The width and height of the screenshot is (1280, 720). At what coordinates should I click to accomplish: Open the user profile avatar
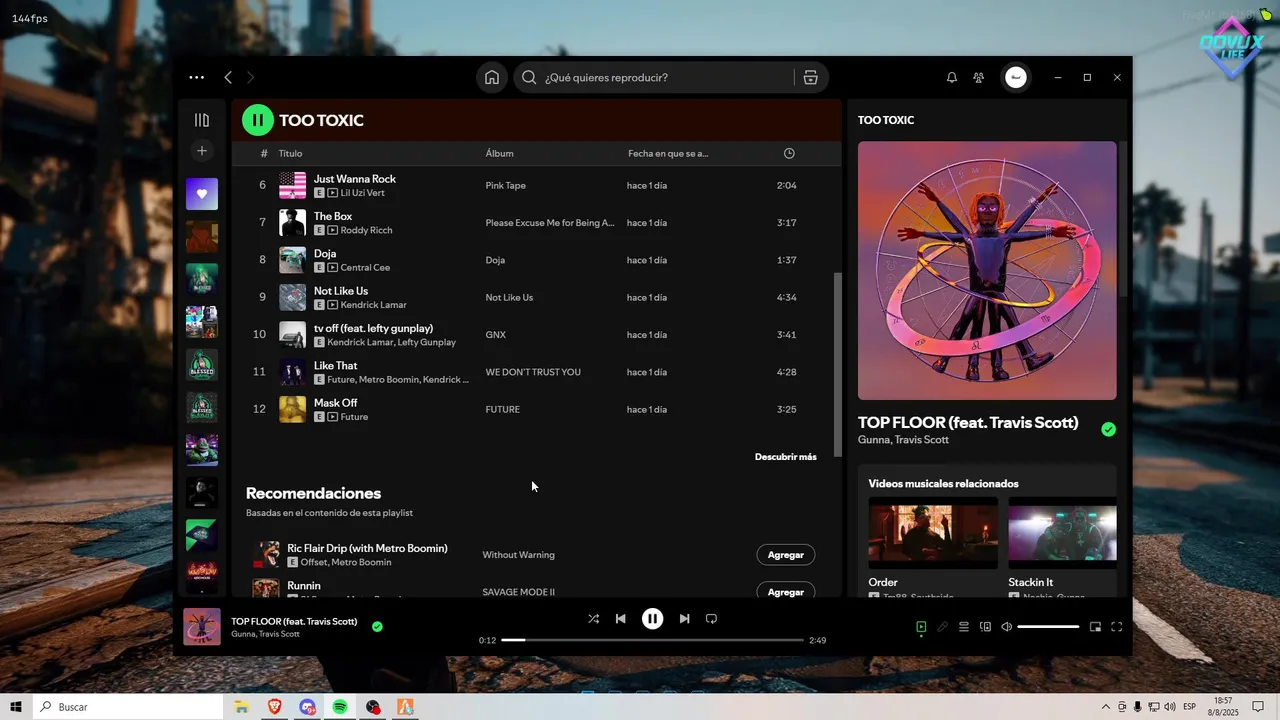point(1015,77)
